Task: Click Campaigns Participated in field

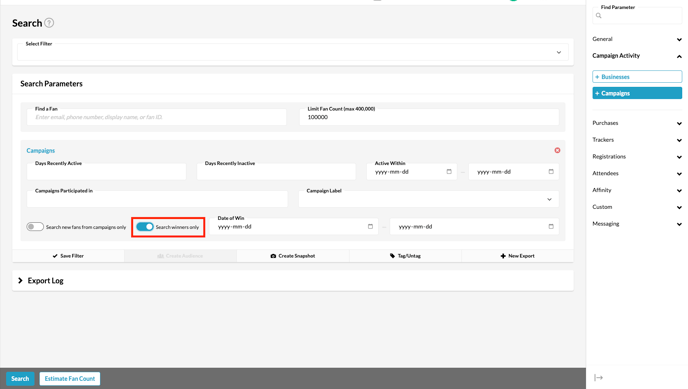Action: point(157,199)
